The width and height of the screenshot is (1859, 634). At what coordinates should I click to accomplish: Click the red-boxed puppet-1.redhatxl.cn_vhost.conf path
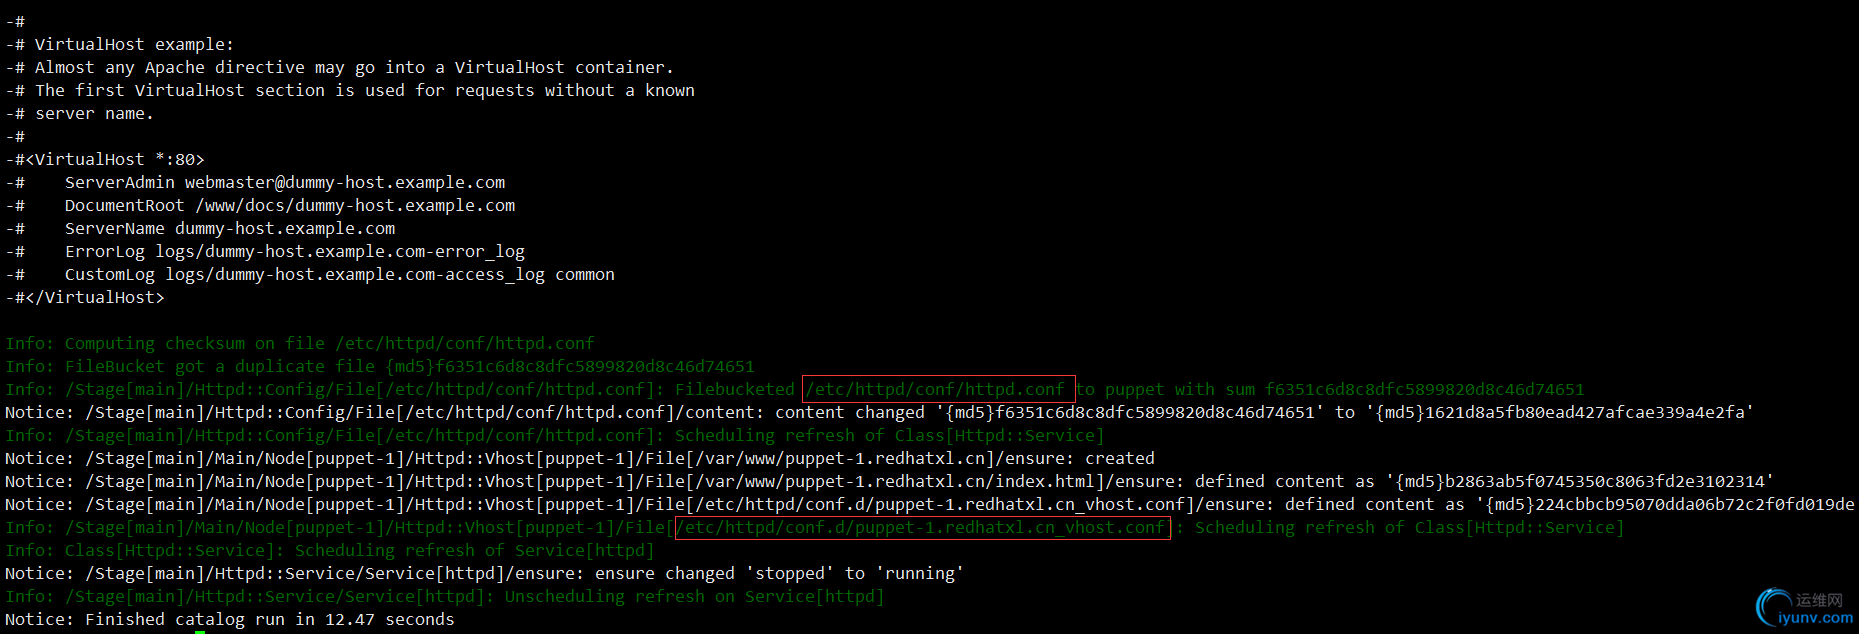click(x=922, y=527)
